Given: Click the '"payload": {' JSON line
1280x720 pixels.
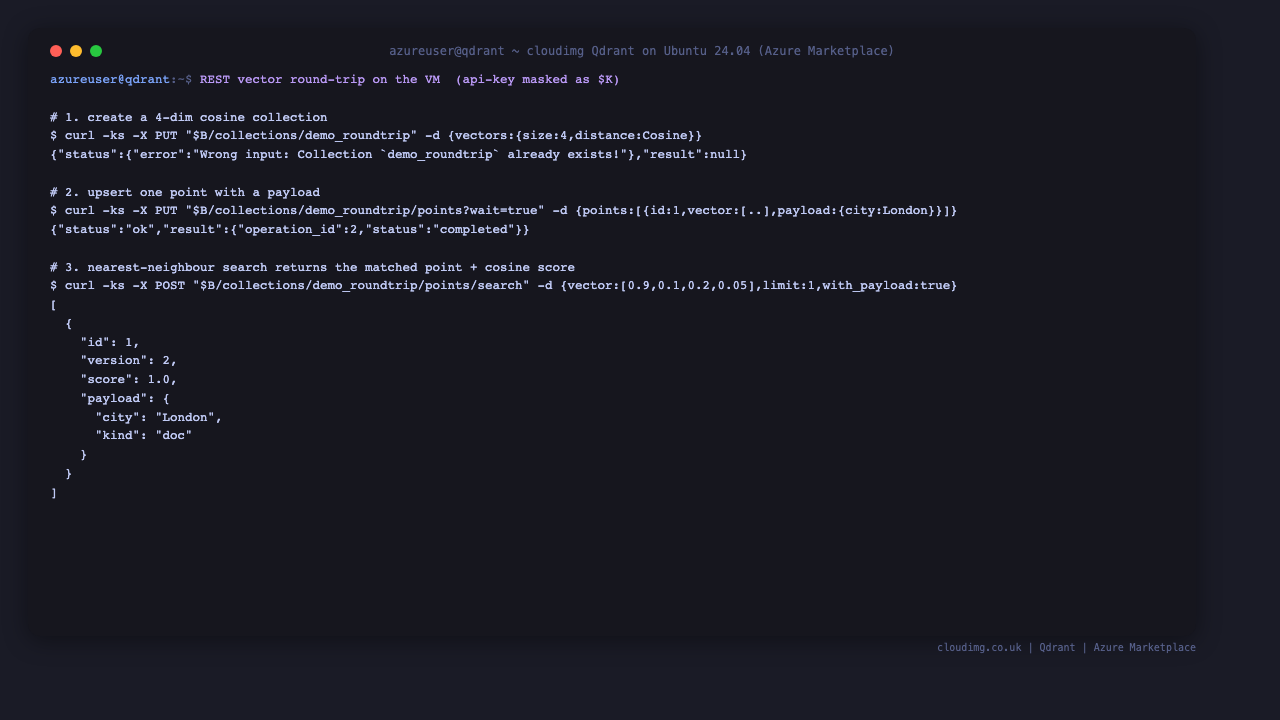Looking at the screenshot, I should point(125,398).
